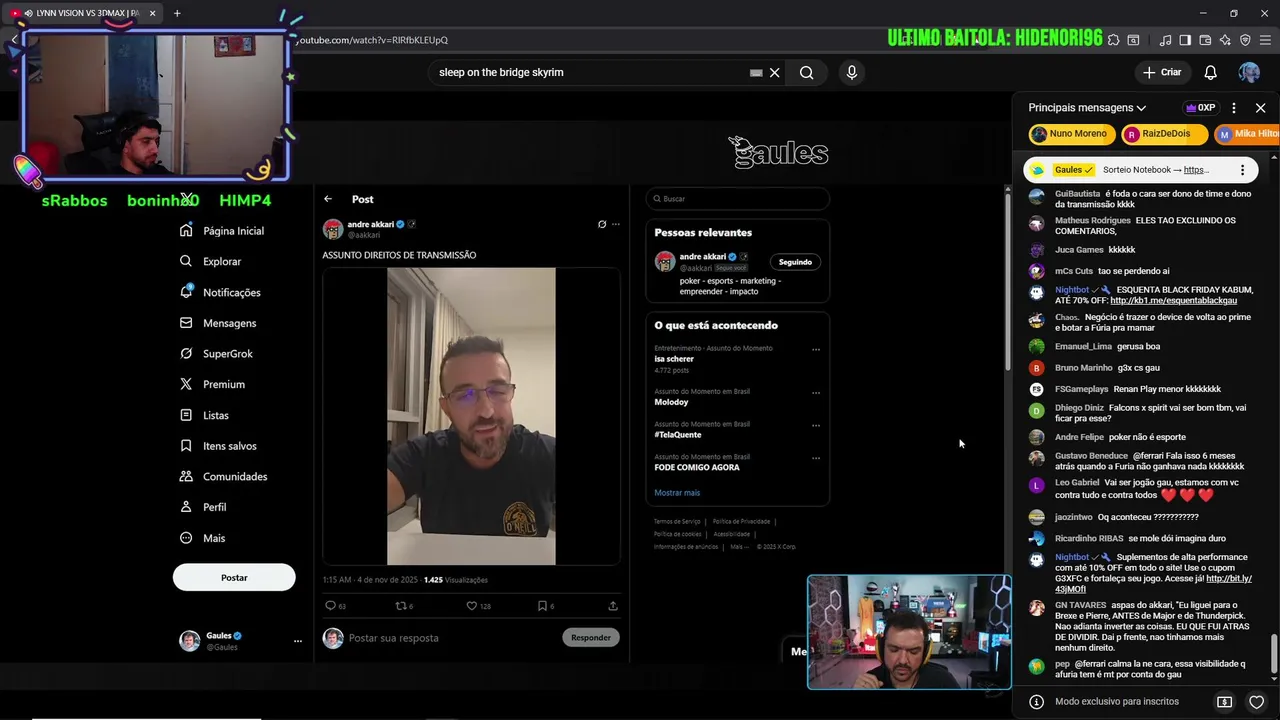The height and width of the screenshot is (720, 1280).
Task: Click the Mostrar mais link
Action: click(x=677, y=493)
